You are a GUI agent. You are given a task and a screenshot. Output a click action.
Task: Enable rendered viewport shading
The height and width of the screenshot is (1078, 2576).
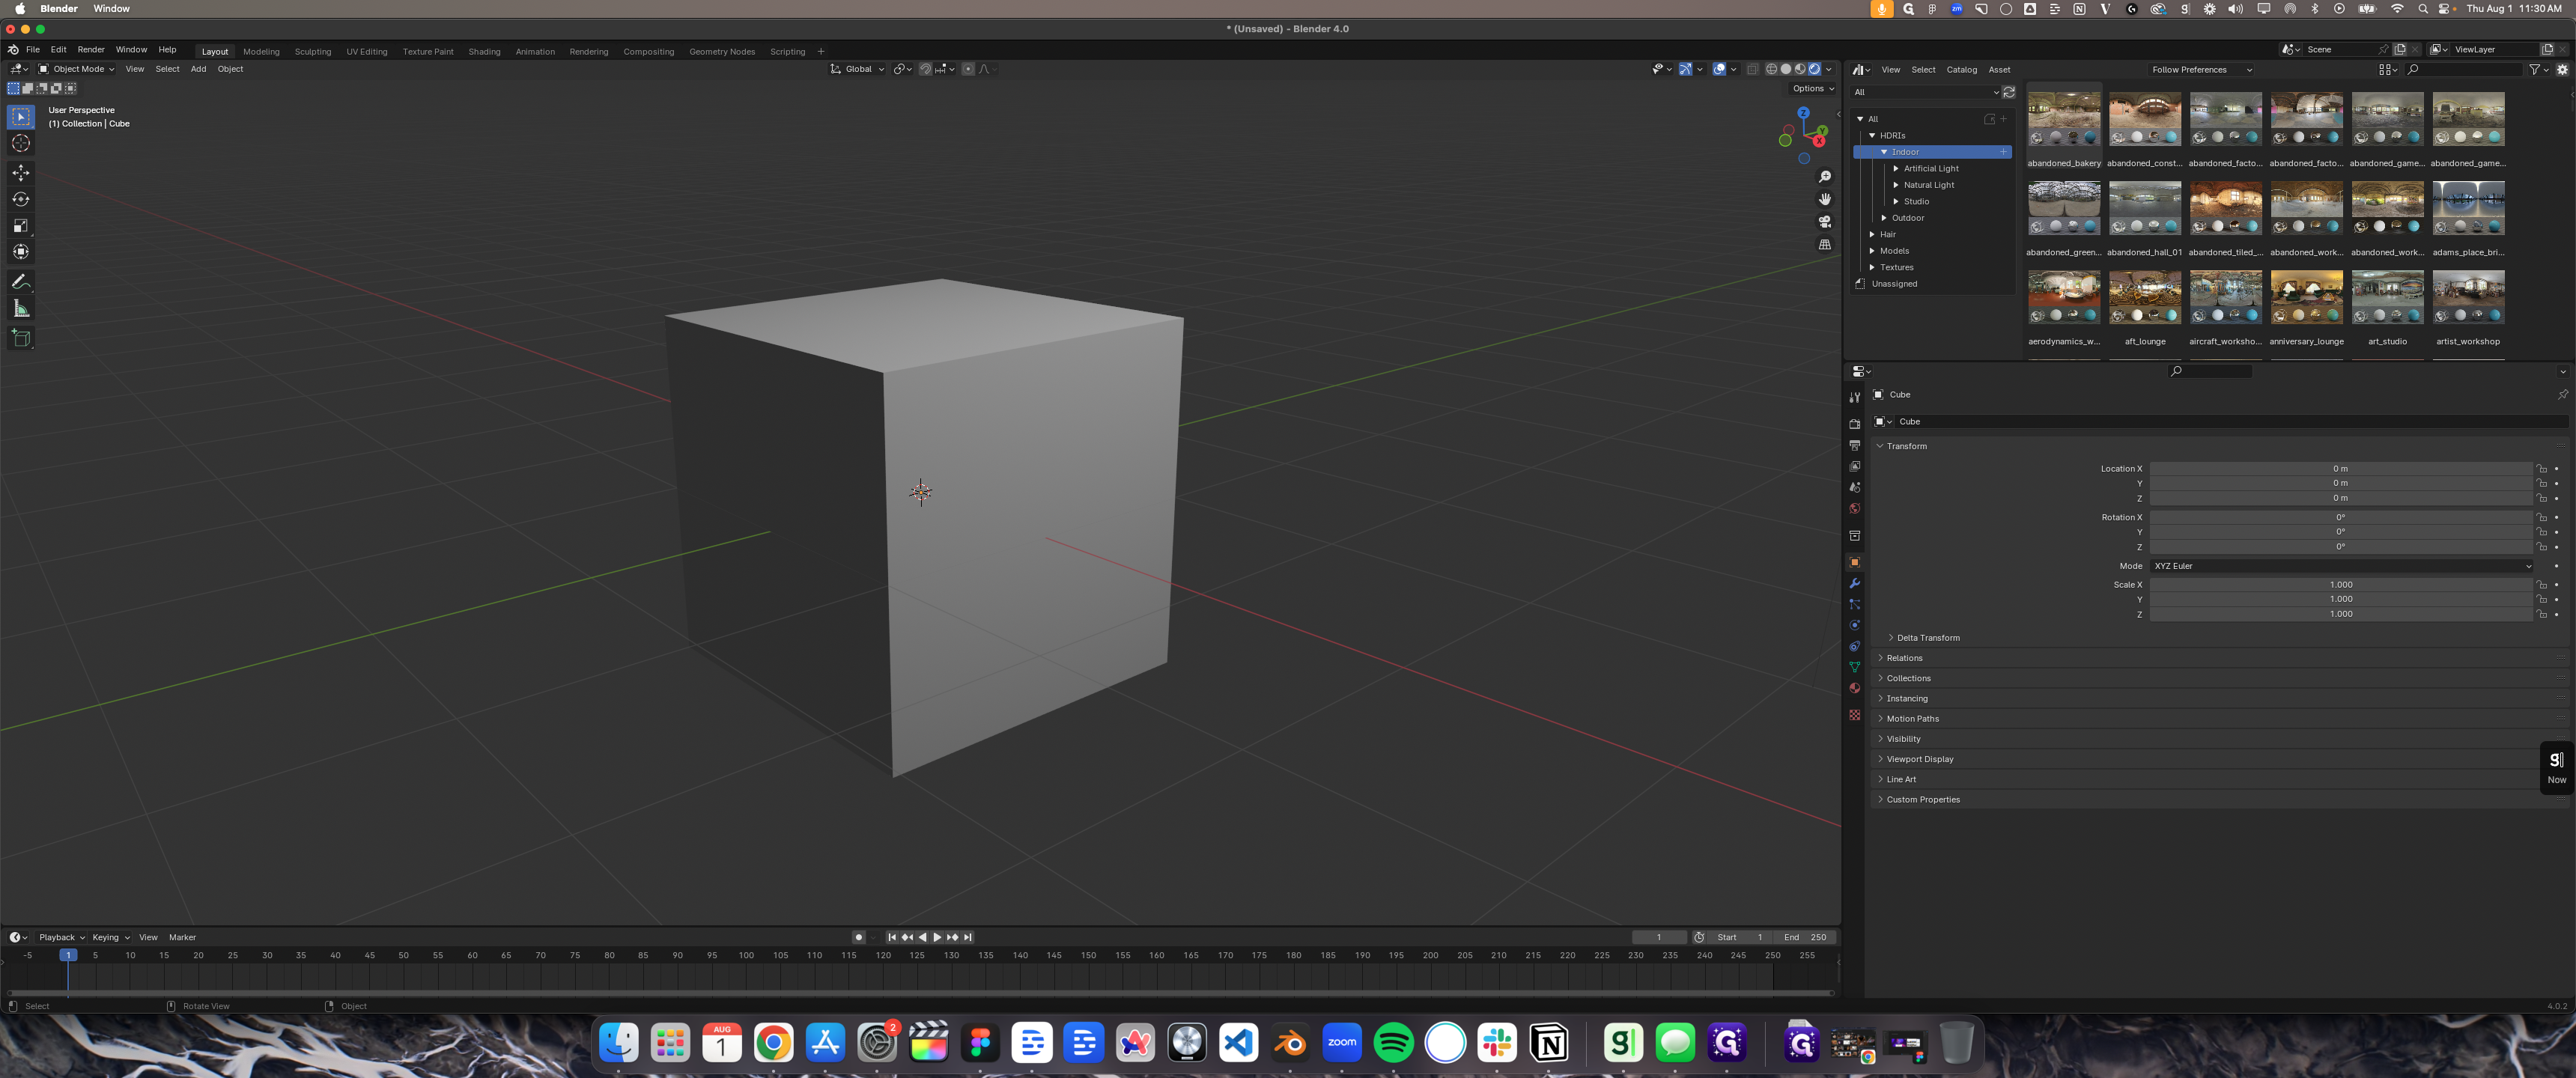(1814, 69)
